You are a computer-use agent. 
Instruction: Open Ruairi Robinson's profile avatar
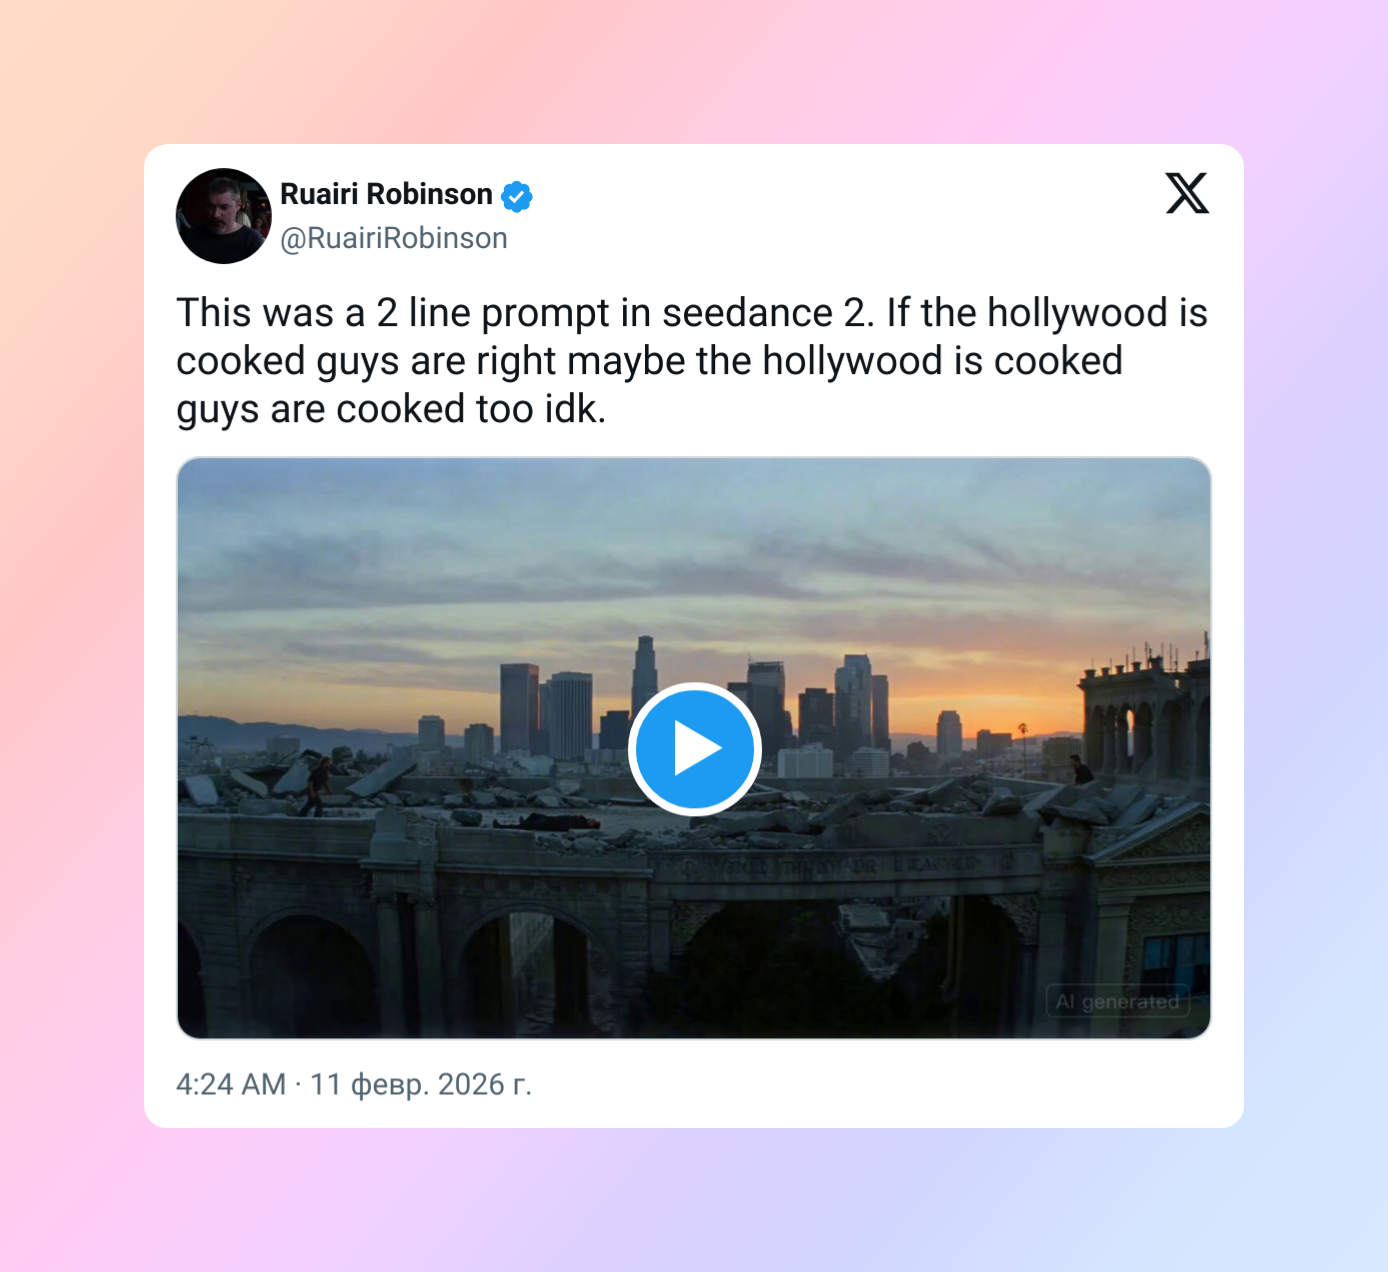224,216
